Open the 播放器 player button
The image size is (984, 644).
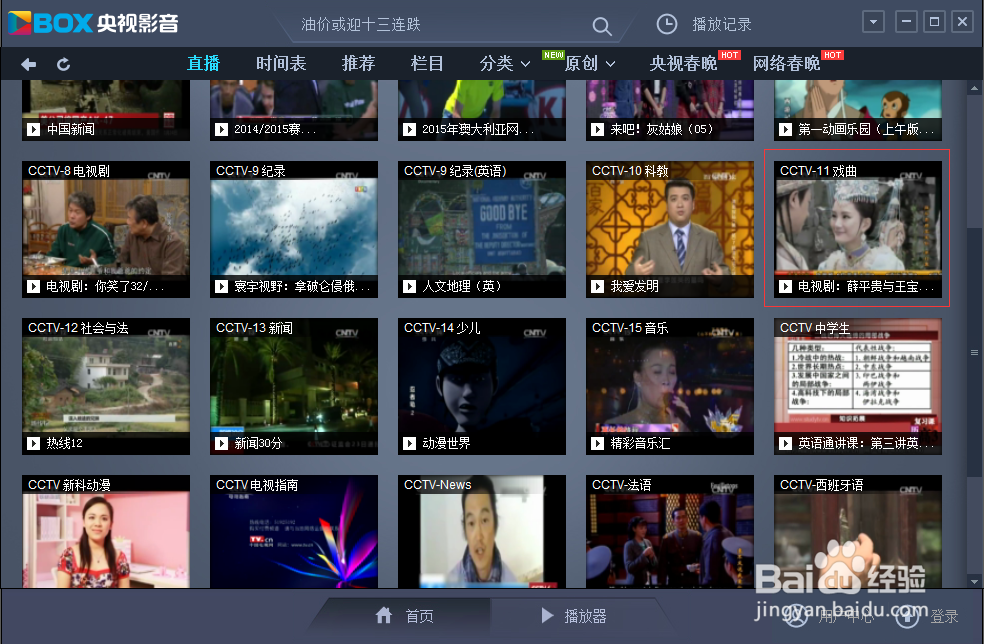(x=574, y=616)
